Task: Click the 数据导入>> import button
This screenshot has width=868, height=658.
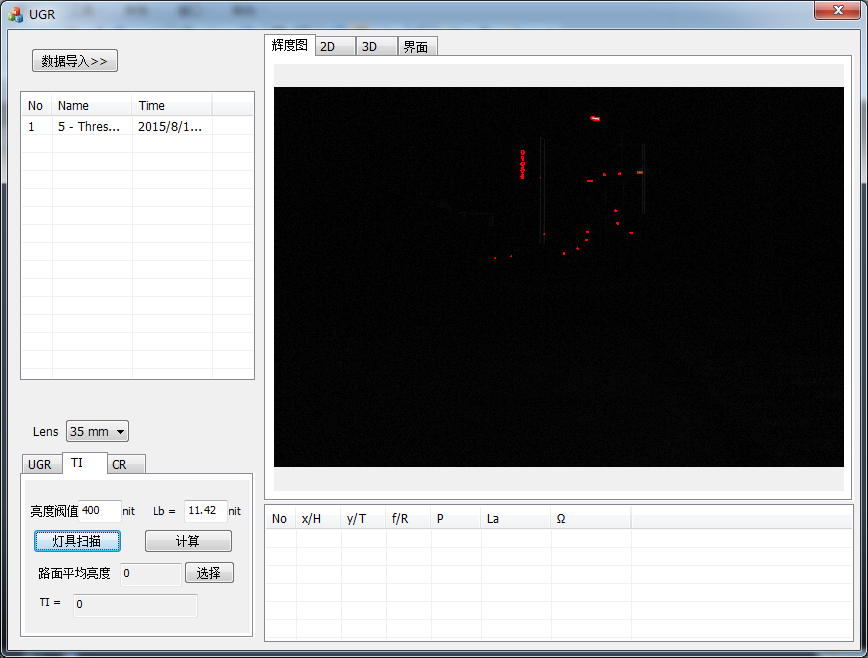Action: tap(75, 61)
